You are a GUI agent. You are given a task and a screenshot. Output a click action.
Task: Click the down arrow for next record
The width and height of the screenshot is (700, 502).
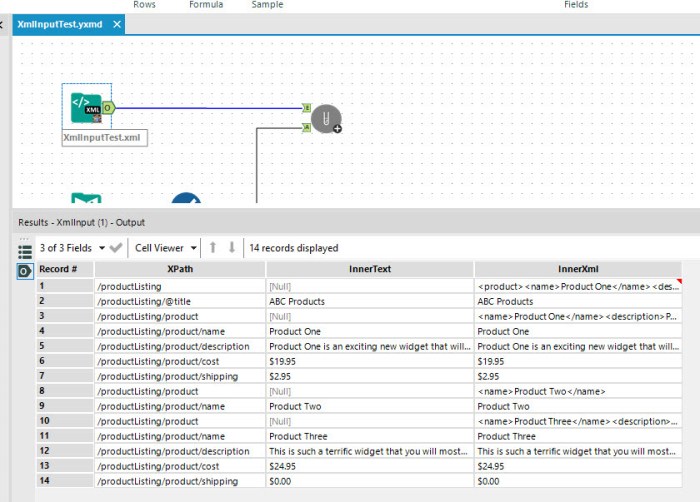coord(232,248)
